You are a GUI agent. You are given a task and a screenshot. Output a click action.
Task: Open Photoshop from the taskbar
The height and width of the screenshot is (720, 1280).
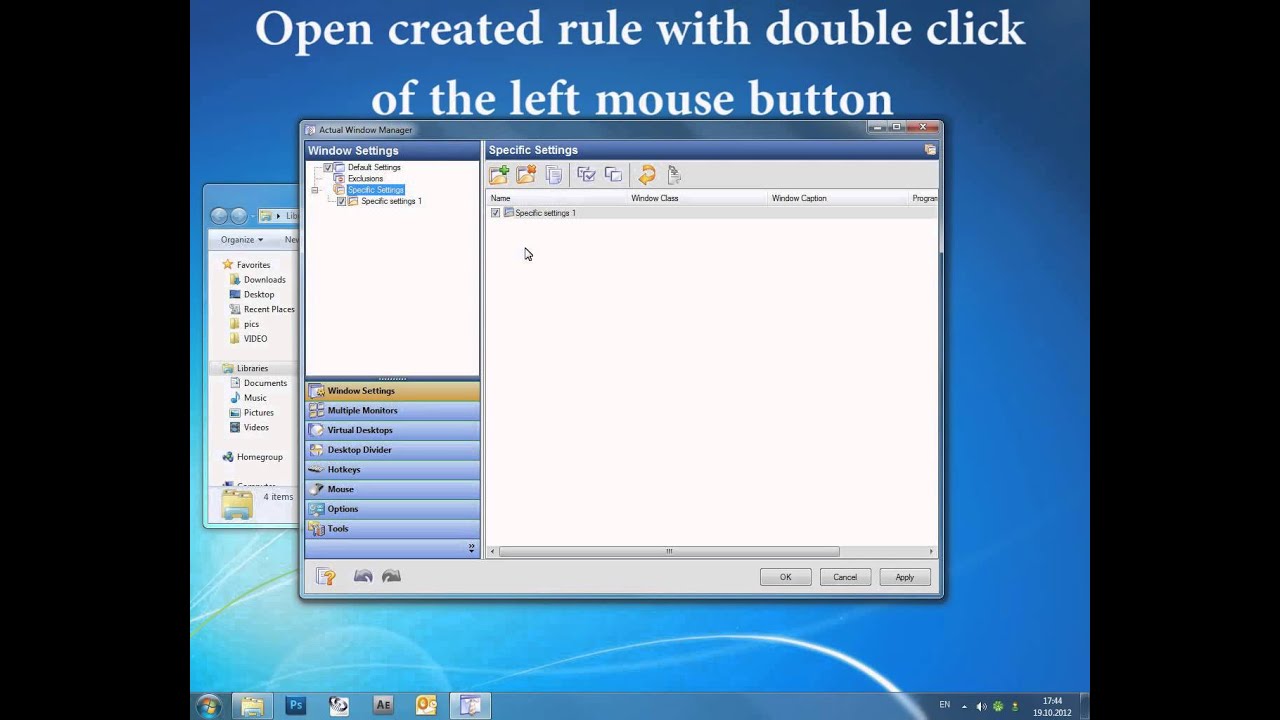coord(295,705)
